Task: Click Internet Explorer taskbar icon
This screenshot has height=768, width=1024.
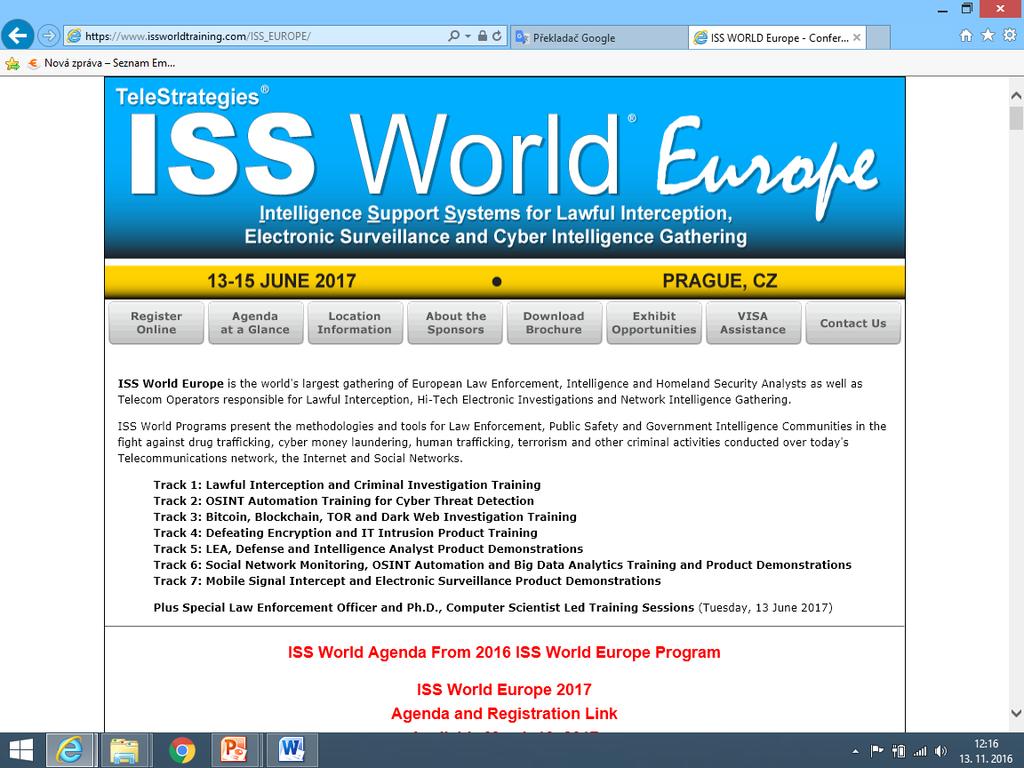Action: 71,750
